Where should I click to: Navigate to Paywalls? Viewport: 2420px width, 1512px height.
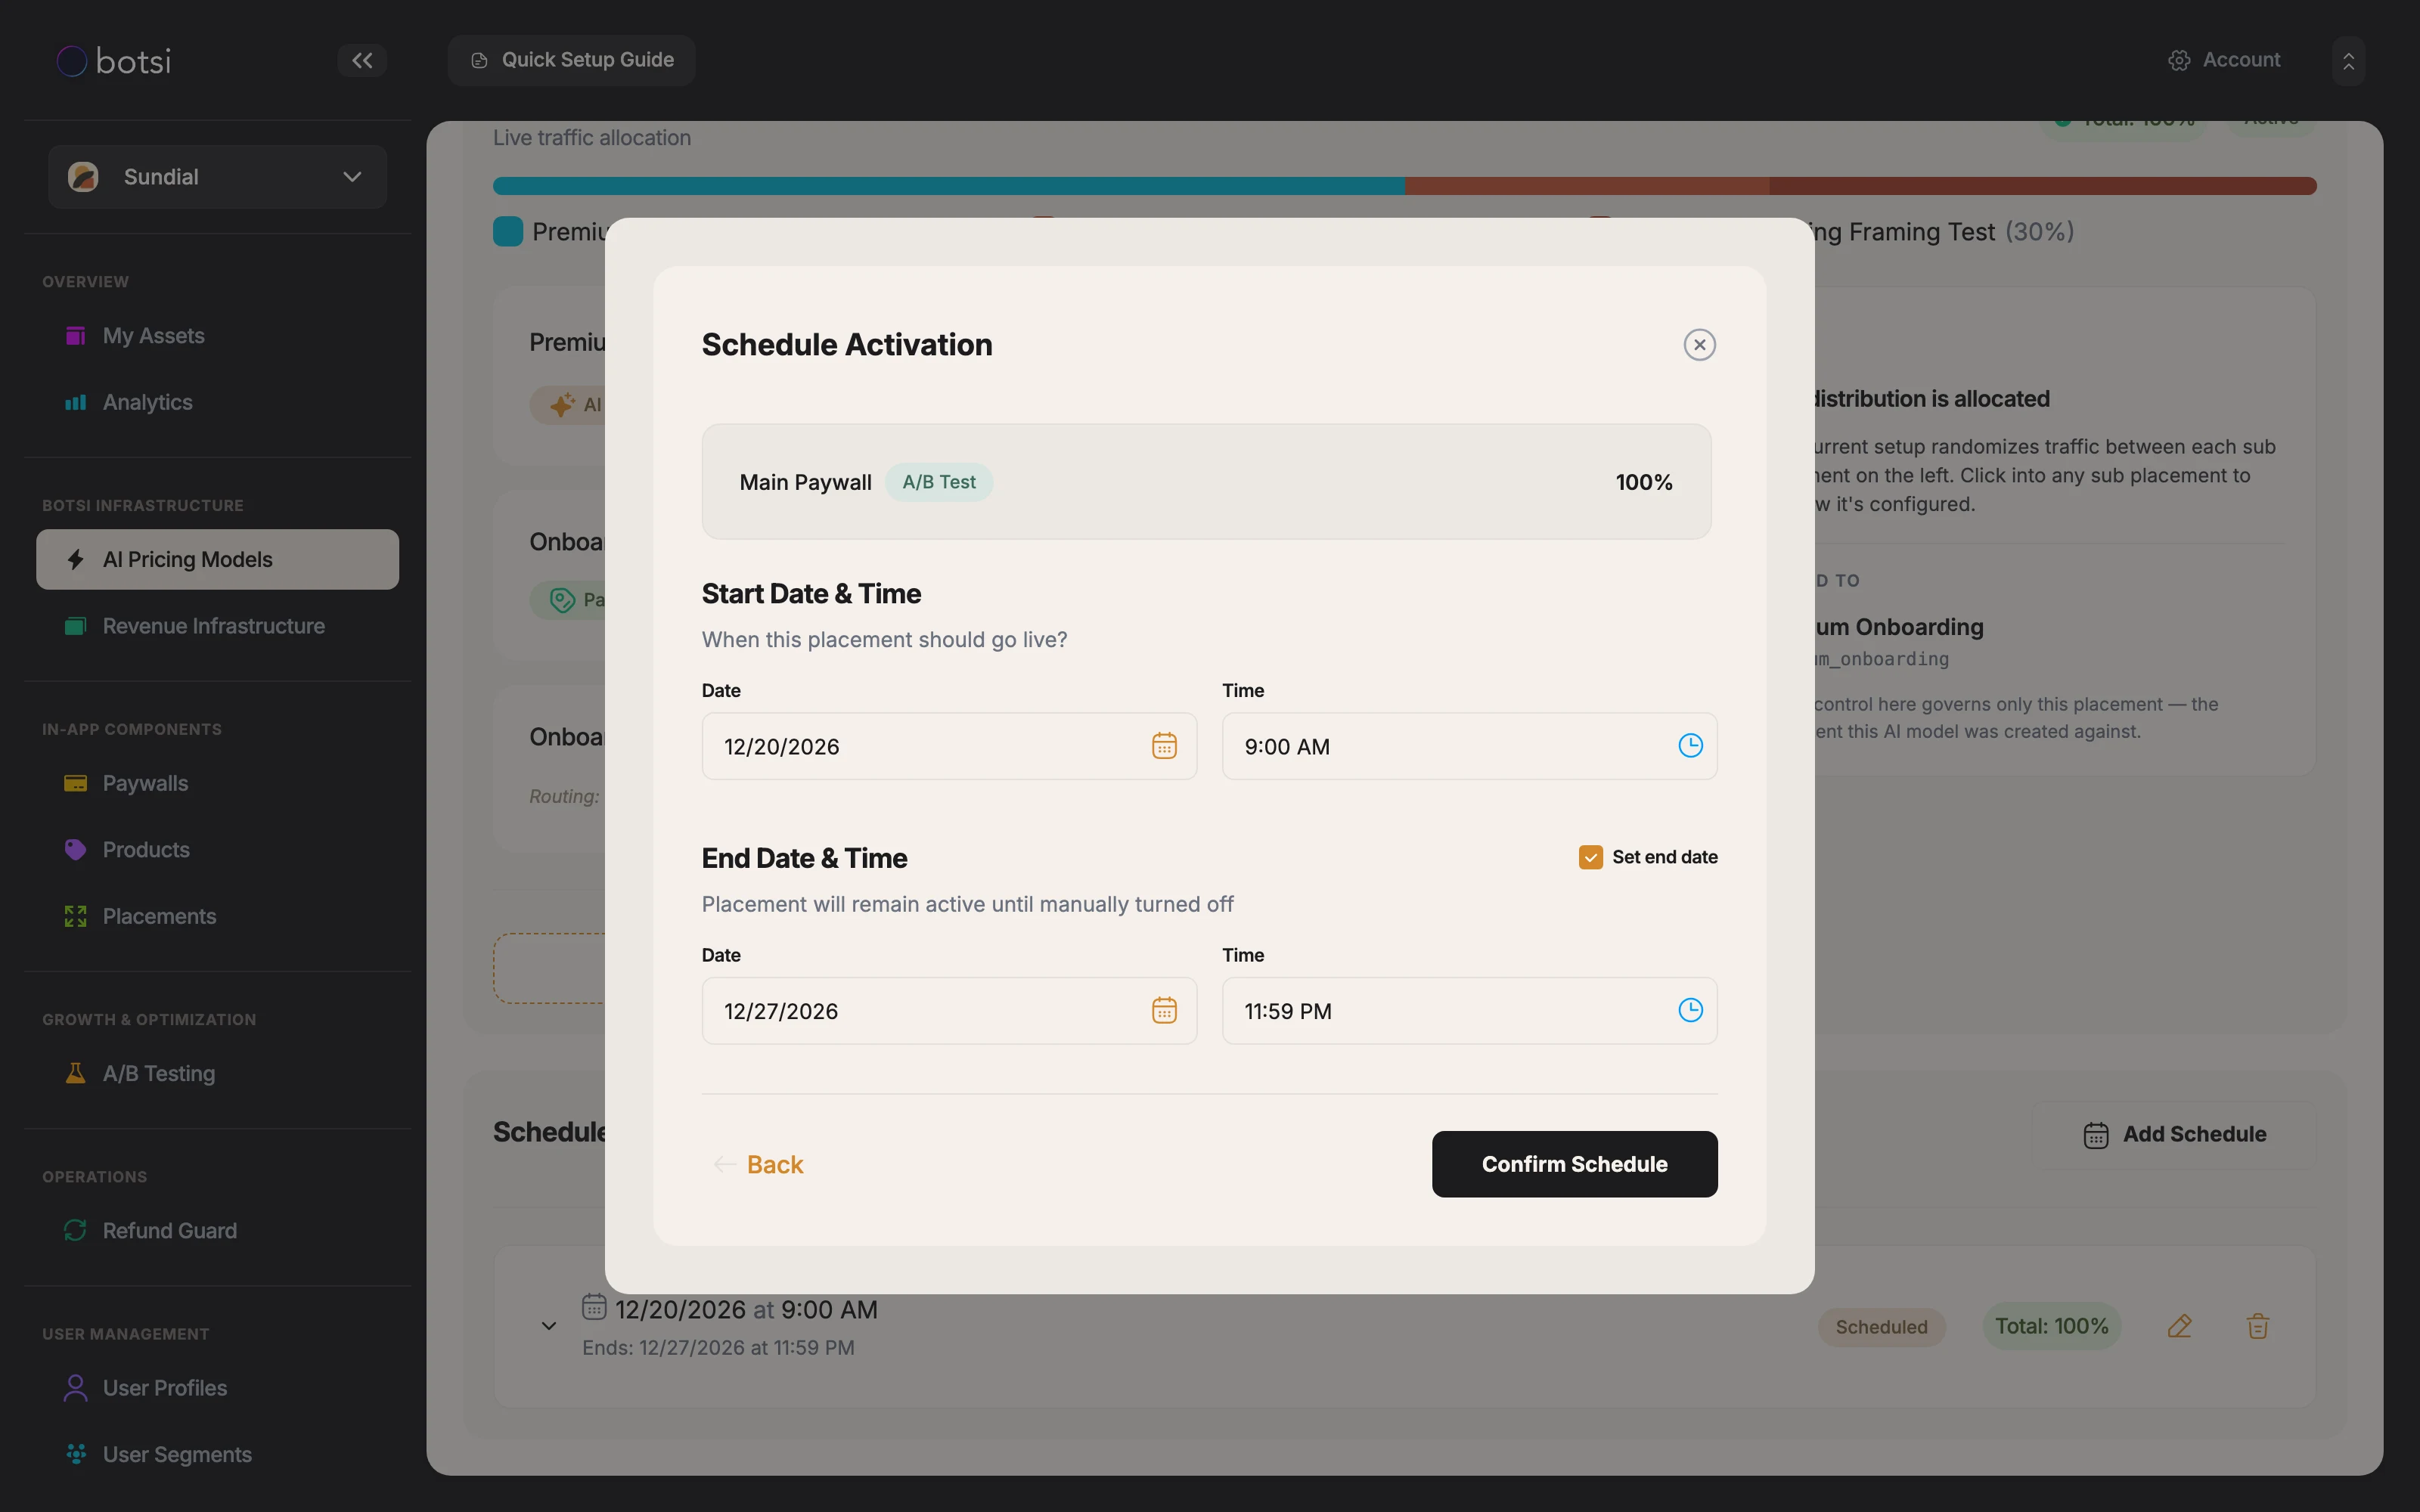217,783
